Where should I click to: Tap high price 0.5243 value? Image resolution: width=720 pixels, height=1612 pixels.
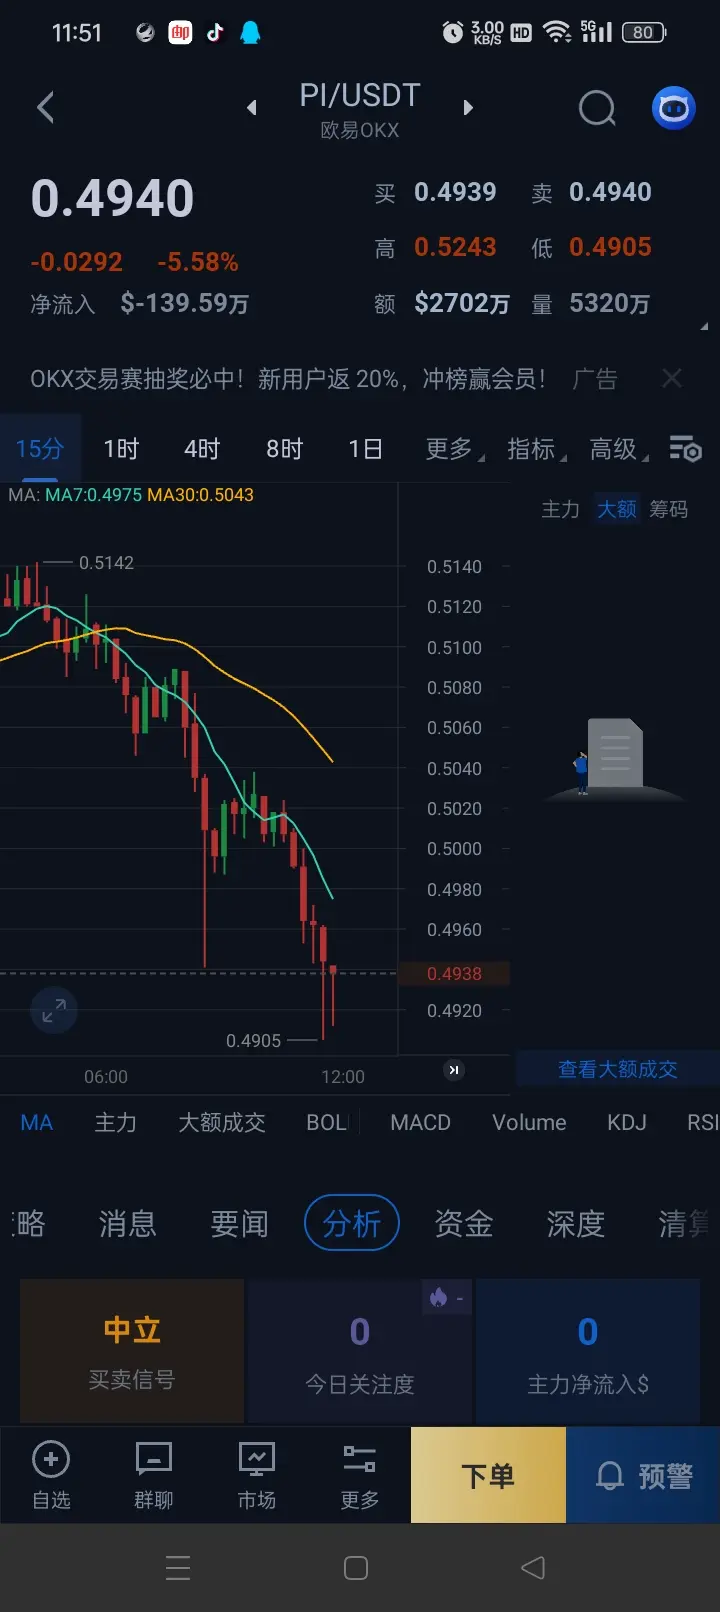coord(455,247)
